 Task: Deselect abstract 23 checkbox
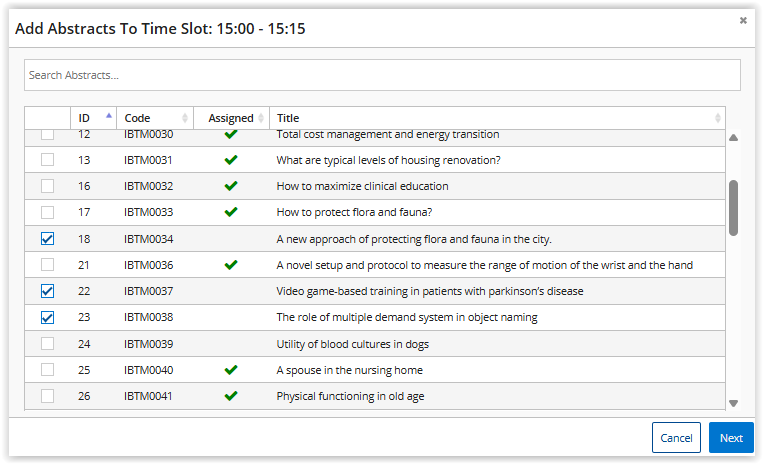[47, 317]
